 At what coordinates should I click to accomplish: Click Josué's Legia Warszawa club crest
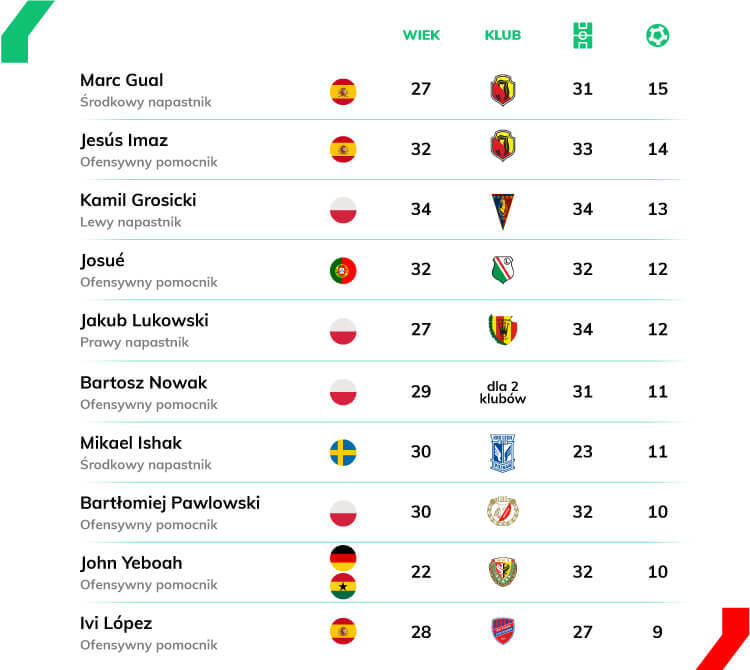(502, 269)
